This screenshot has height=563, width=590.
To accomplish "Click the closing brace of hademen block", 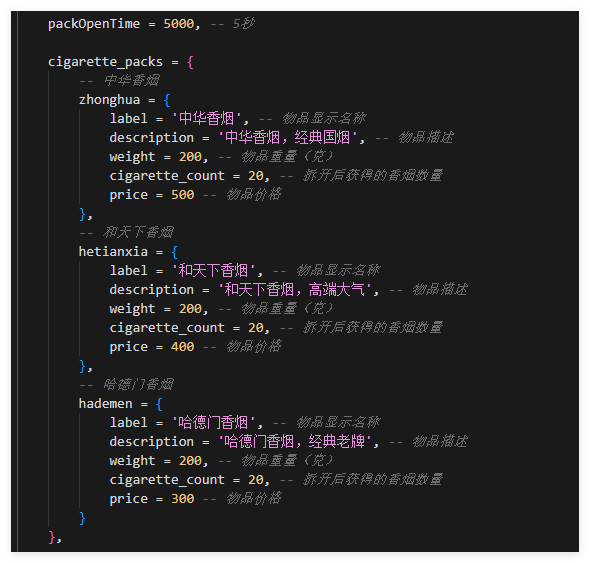I will [82, 518].
